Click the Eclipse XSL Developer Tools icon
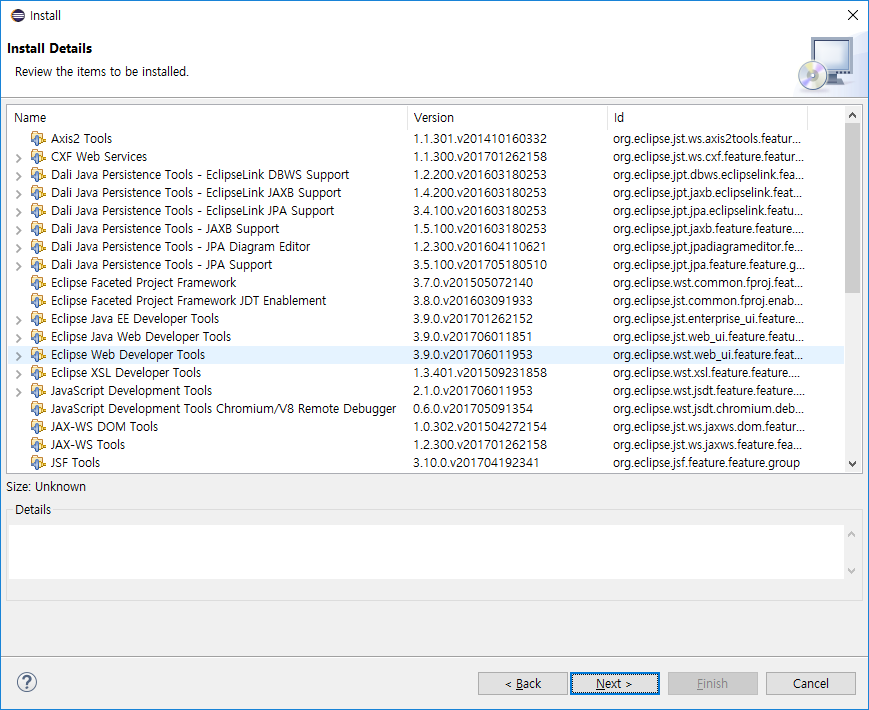The image size is (869, 710). coord(38,372)
